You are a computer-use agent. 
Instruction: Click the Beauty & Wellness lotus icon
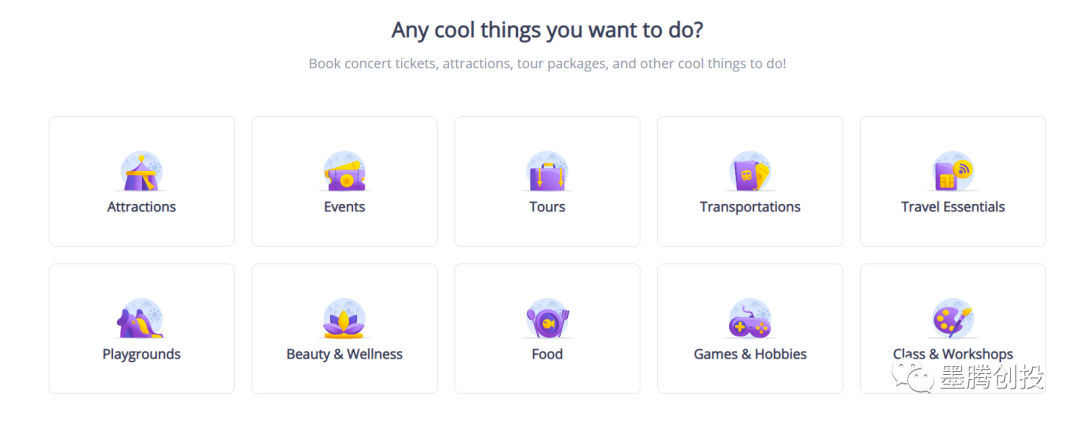tap(344, 319)
